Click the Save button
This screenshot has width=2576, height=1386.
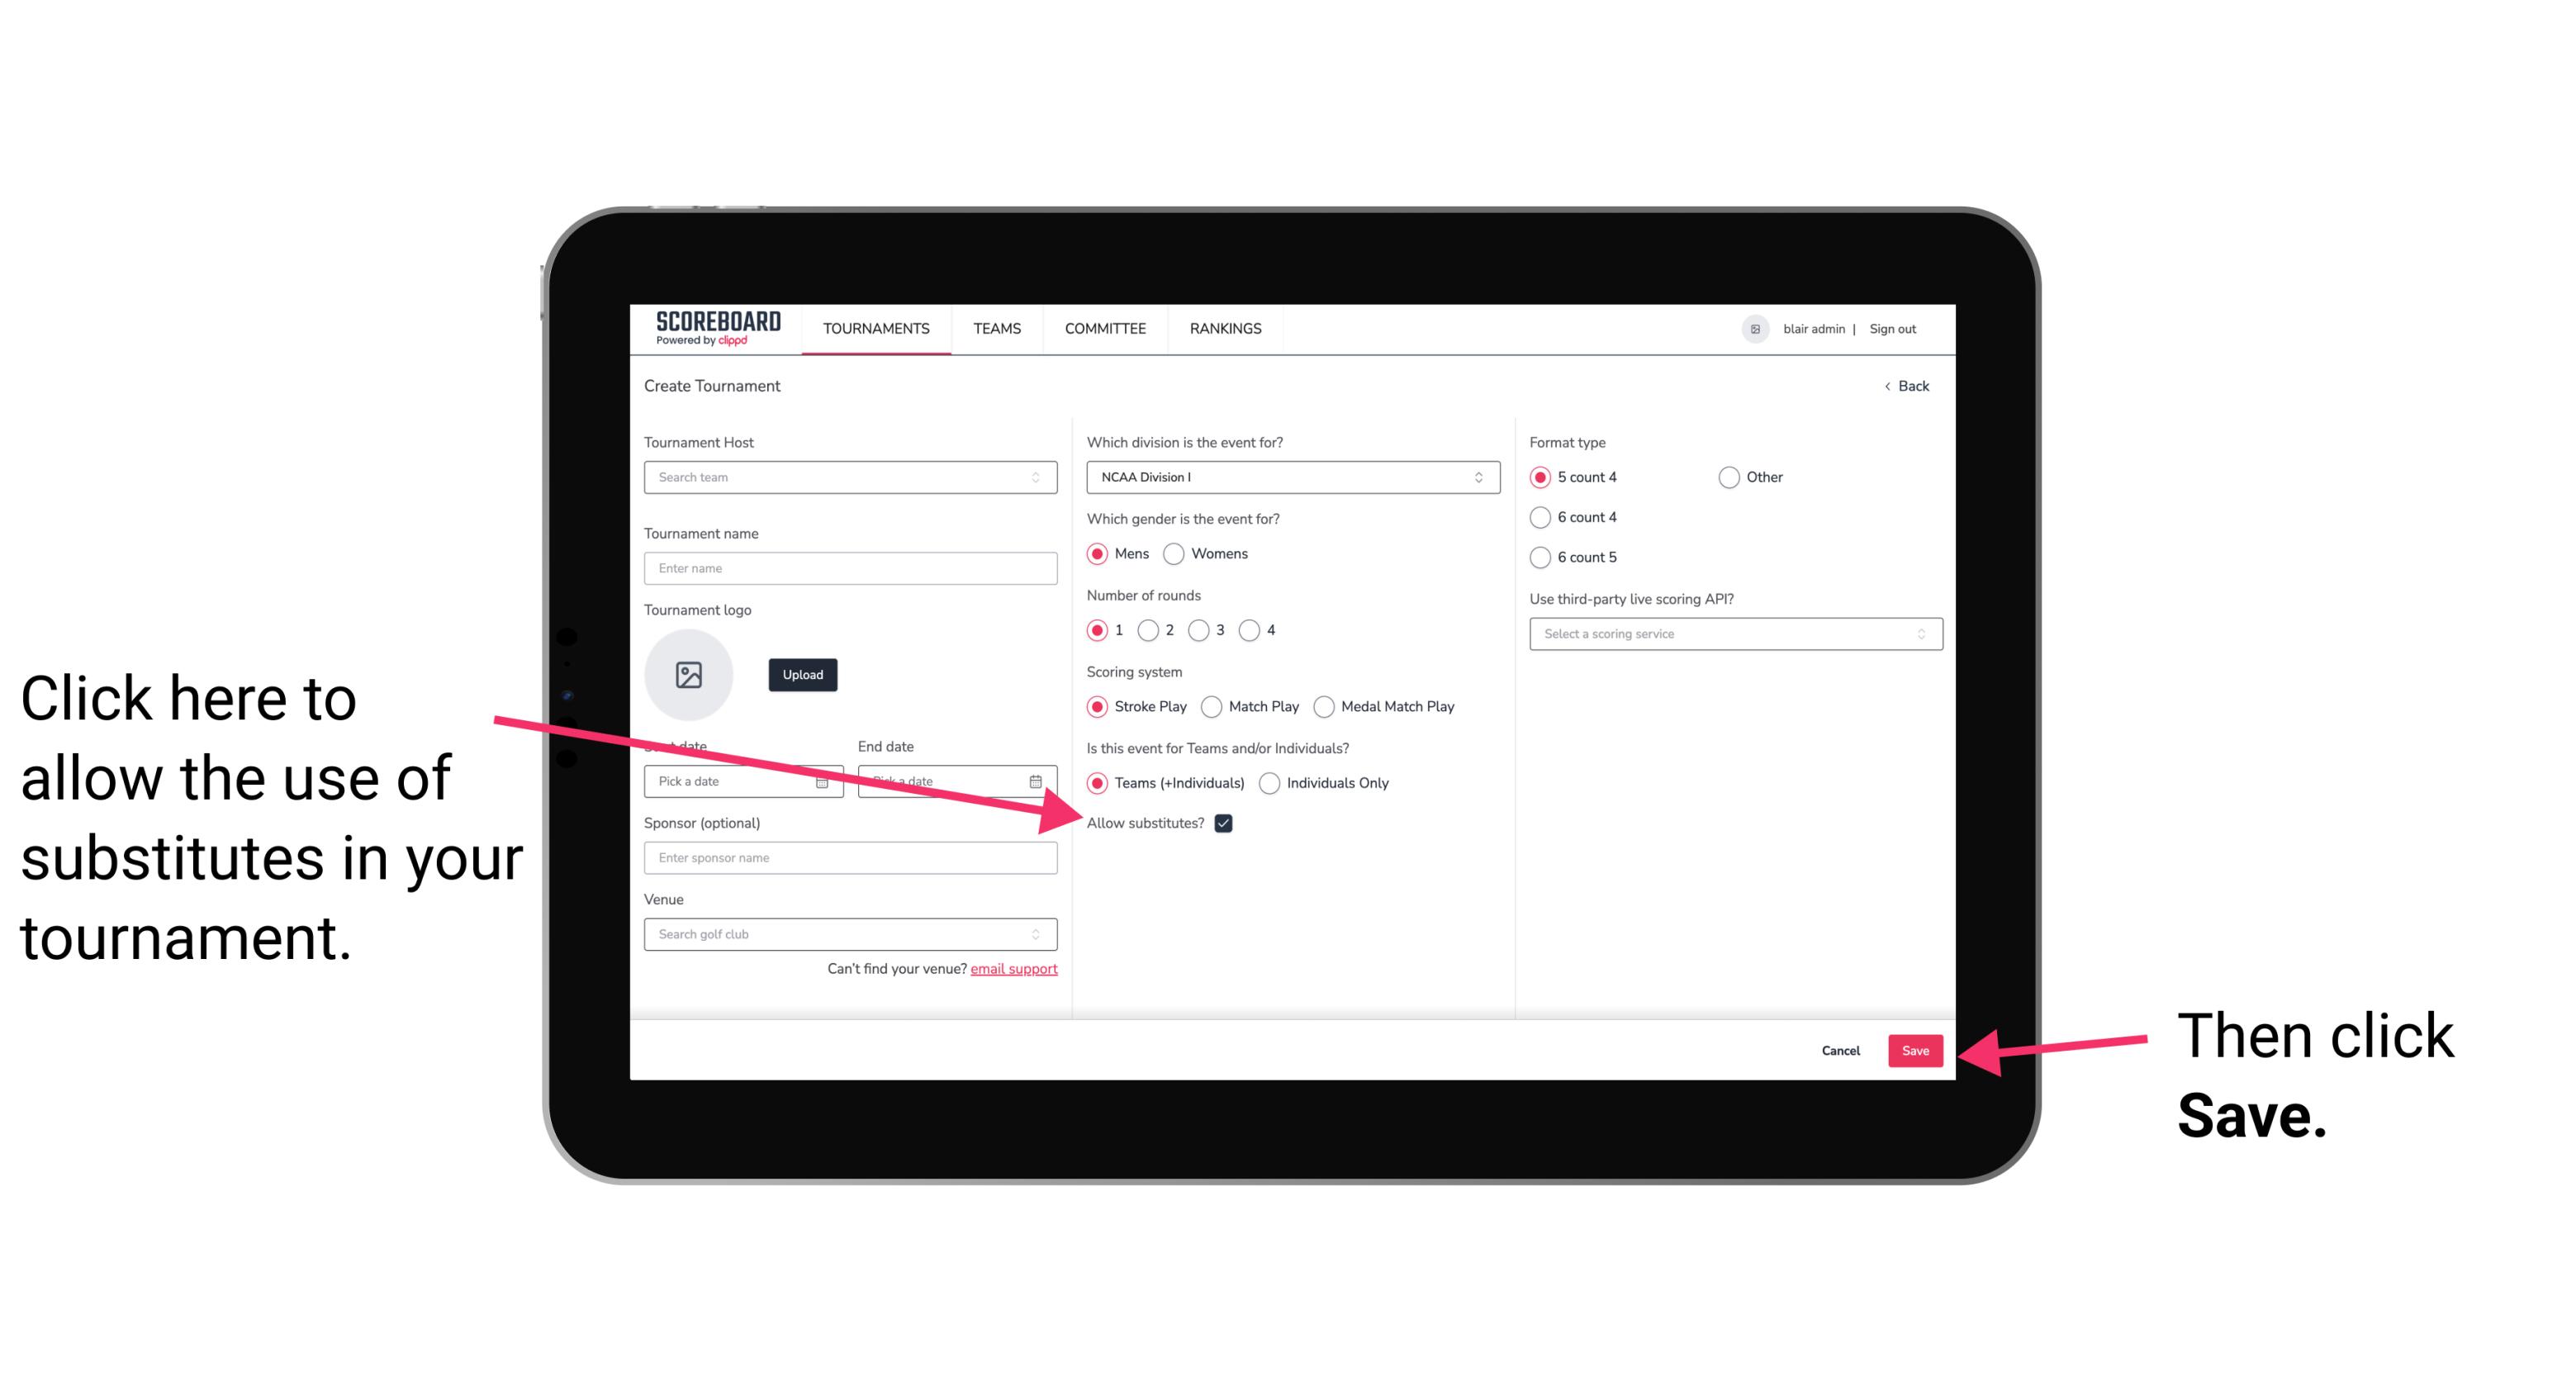tap(1916, 1050)
